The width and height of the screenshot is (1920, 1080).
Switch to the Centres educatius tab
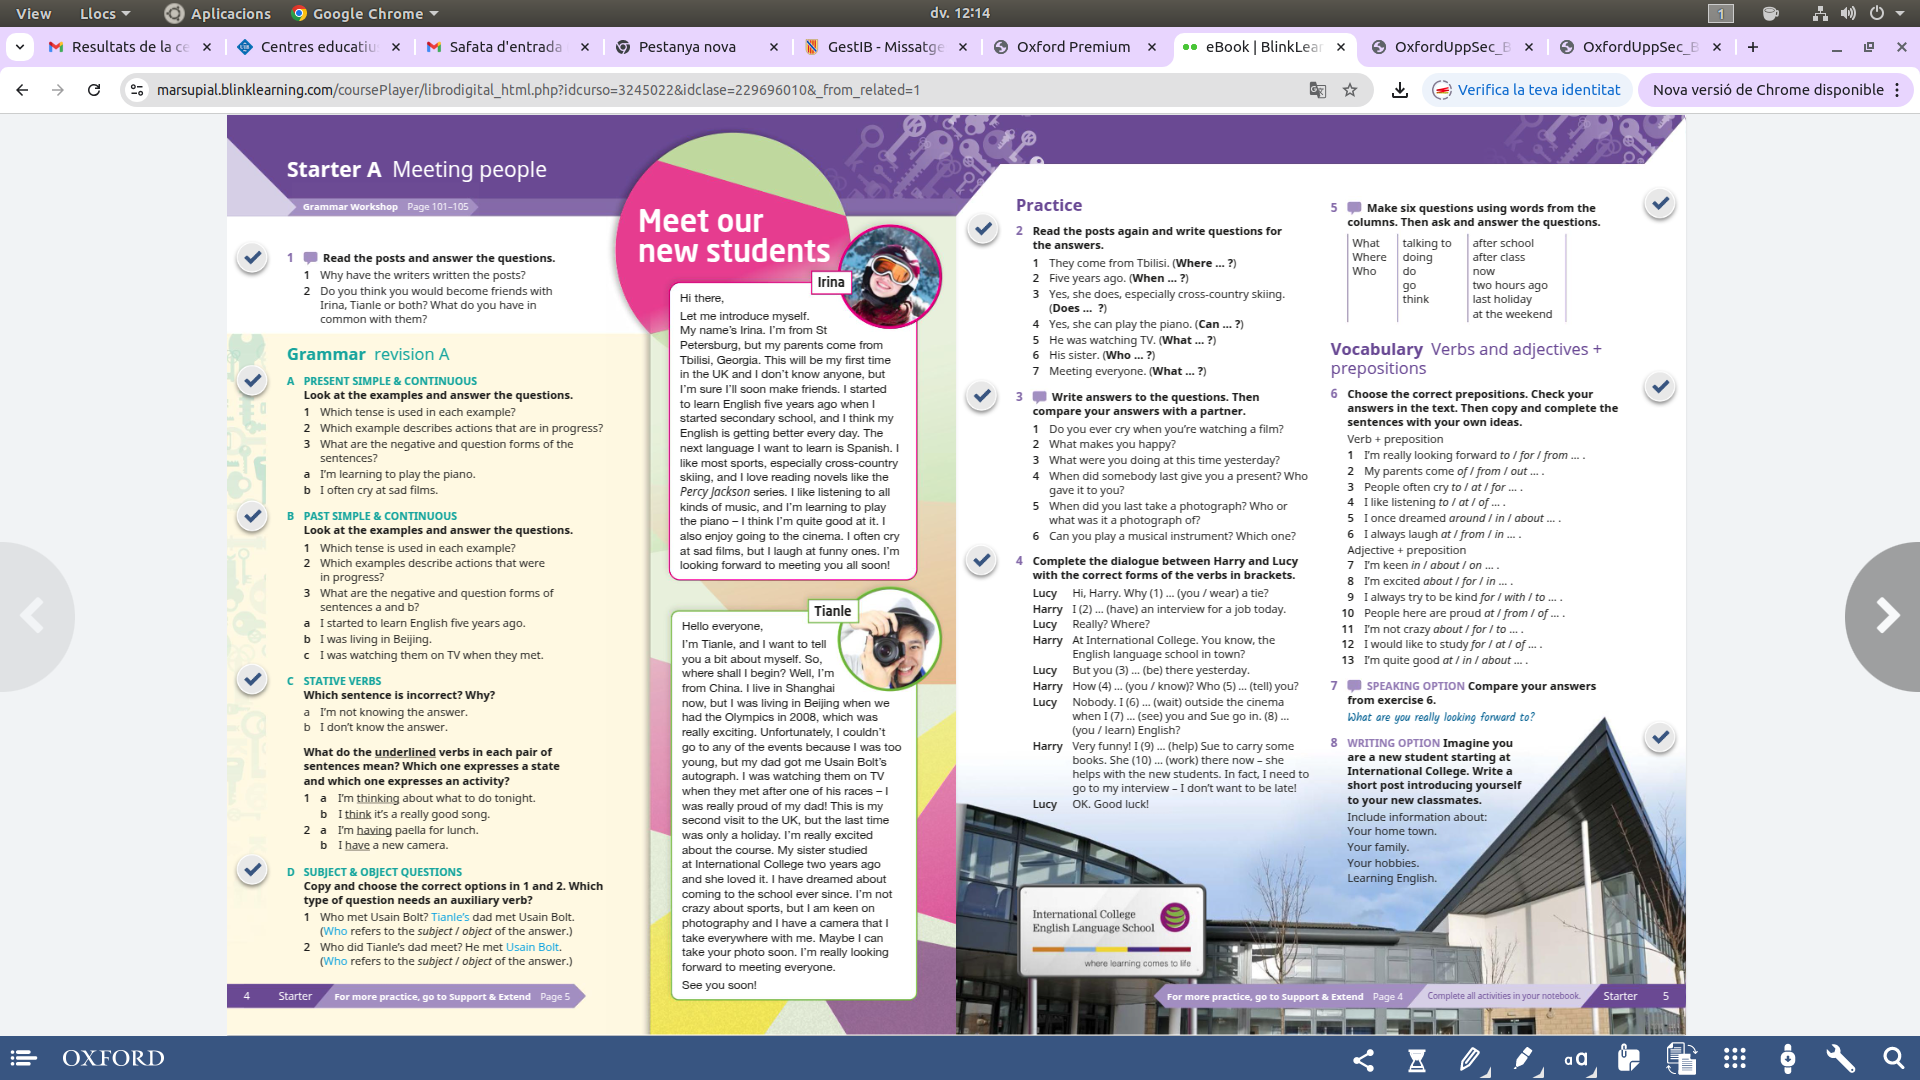pyautogui.click(x=318, y=47)
